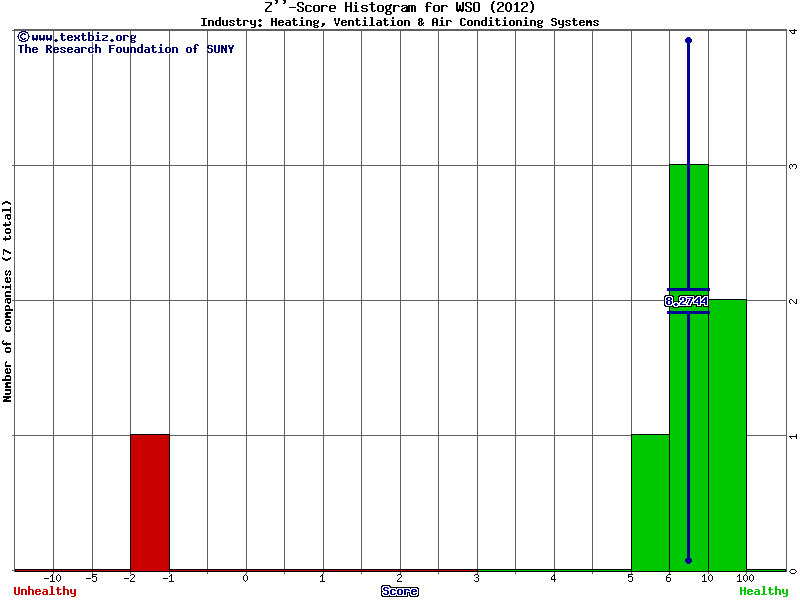Image resolution: width=800 pixels, height=600 pixels.
Task: Open the www.textbiz.org copyright link
Action: click(77, 37)
